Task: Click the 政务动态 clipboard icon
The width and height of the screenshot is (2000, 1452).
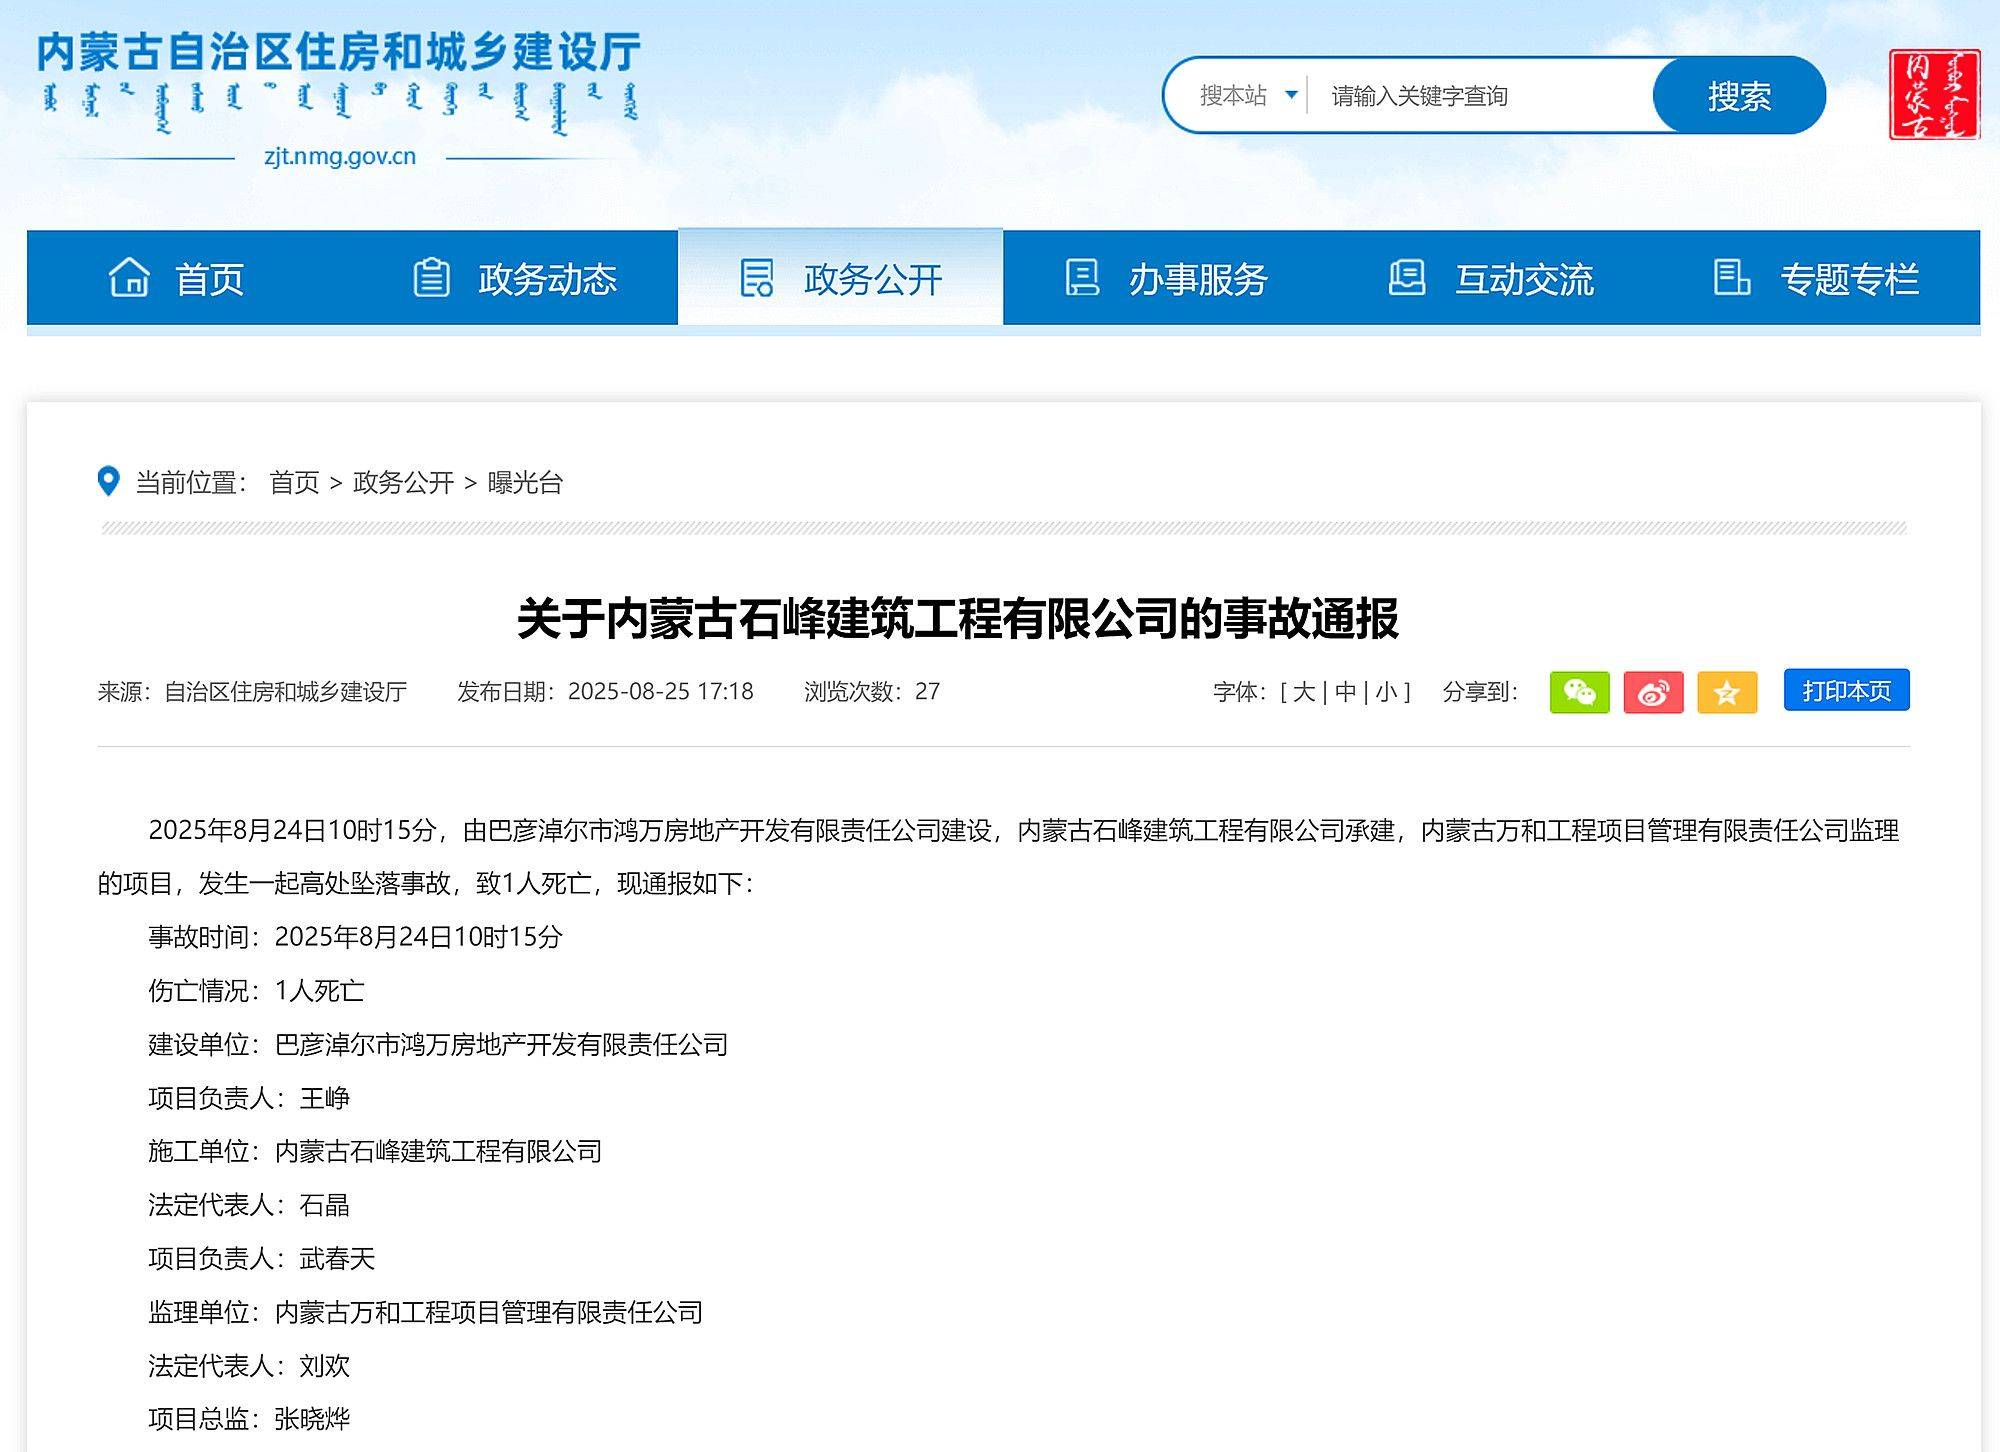Action: pos(433,280)
